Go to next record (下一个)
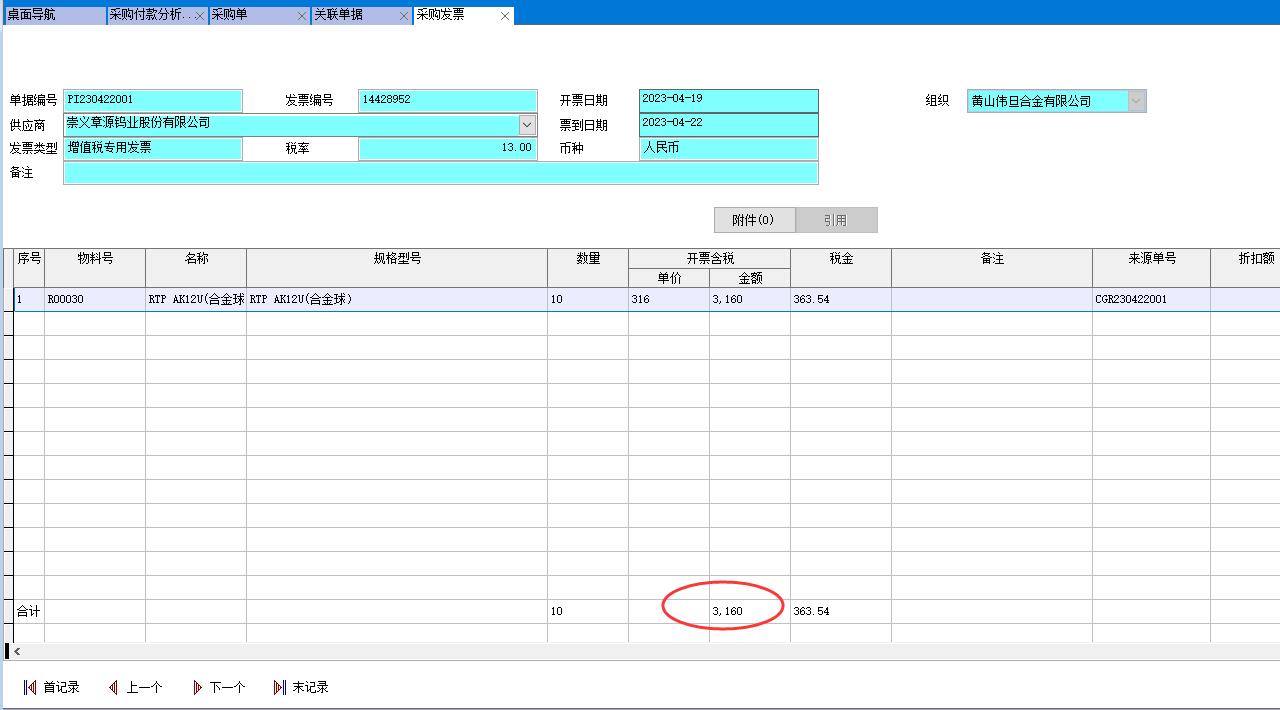 tap(218, 688)
